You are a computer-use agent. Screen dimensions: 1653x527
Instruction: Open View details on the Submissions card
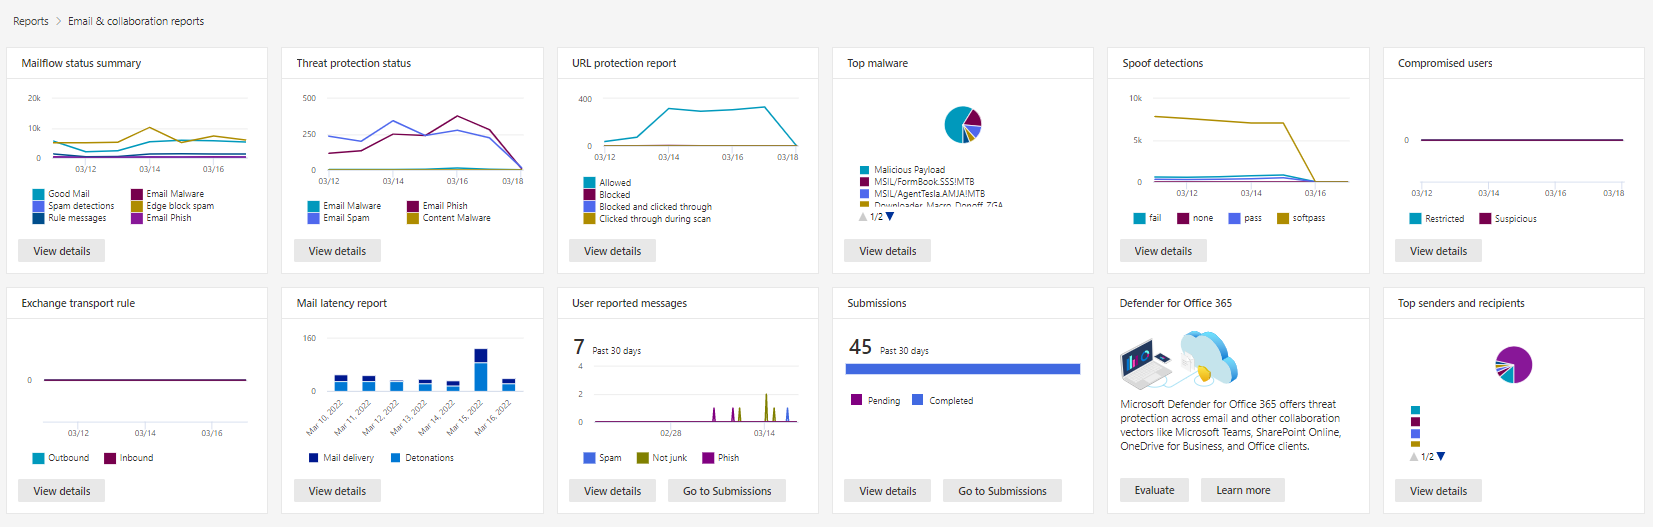(888, 491)
